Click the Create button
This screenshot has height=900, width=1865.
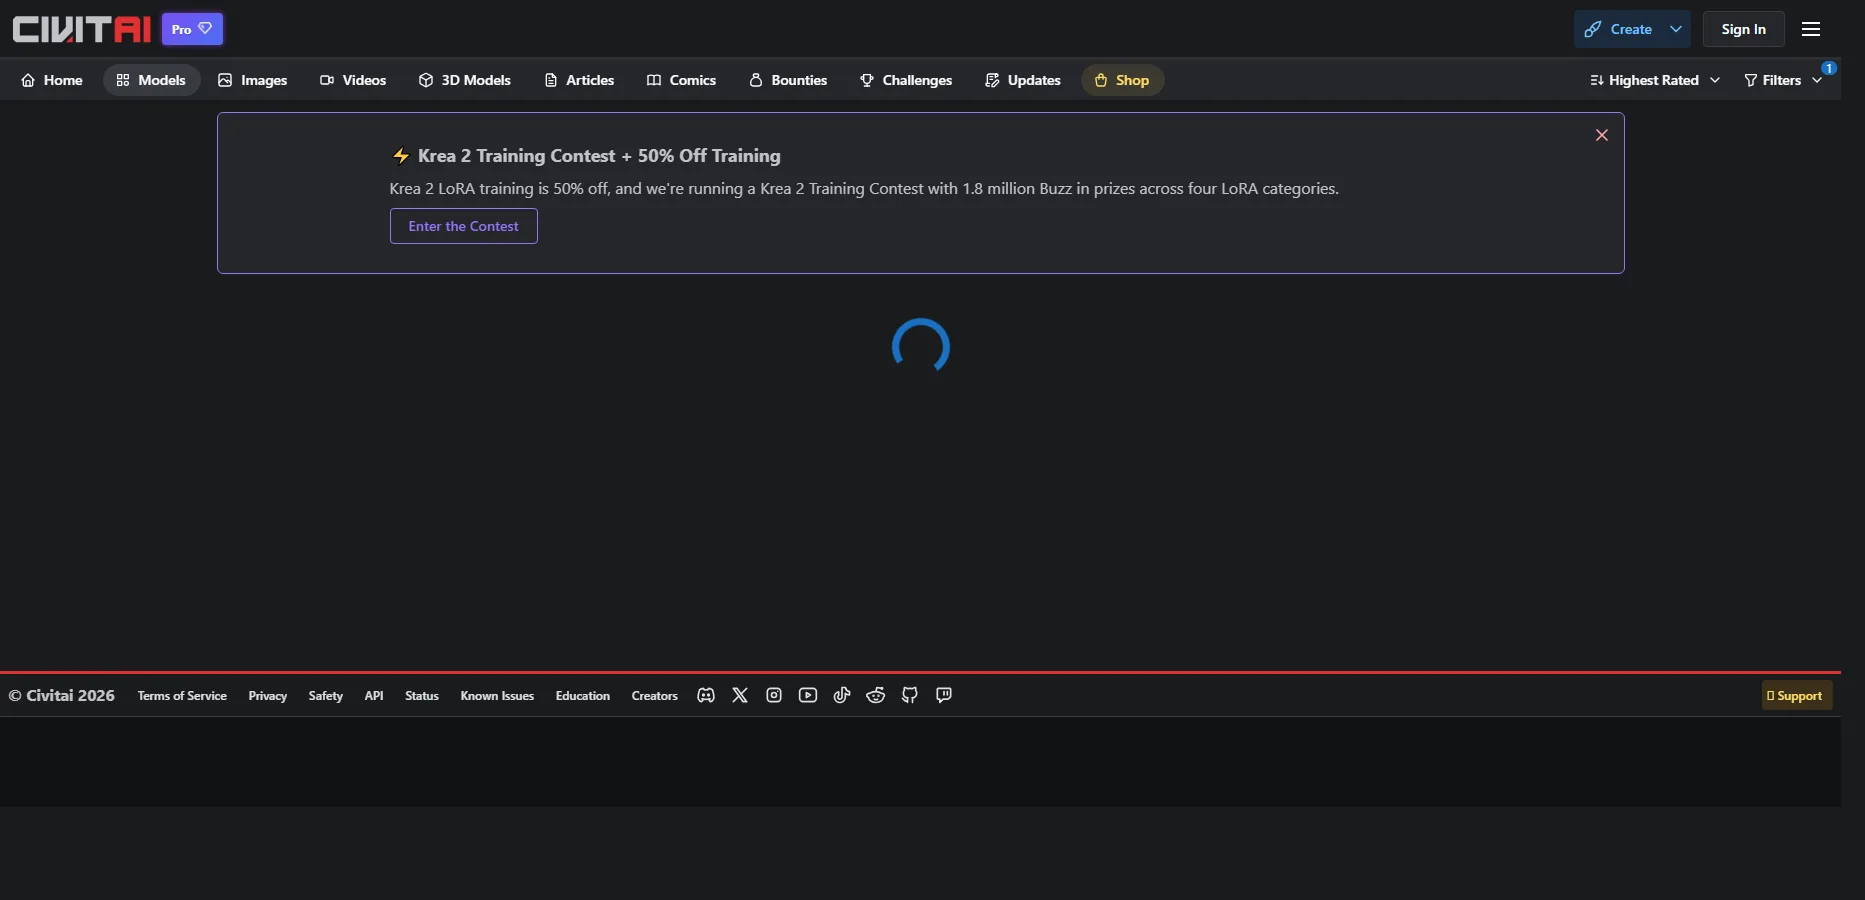pyautogui.click(x=1618, y=29)
